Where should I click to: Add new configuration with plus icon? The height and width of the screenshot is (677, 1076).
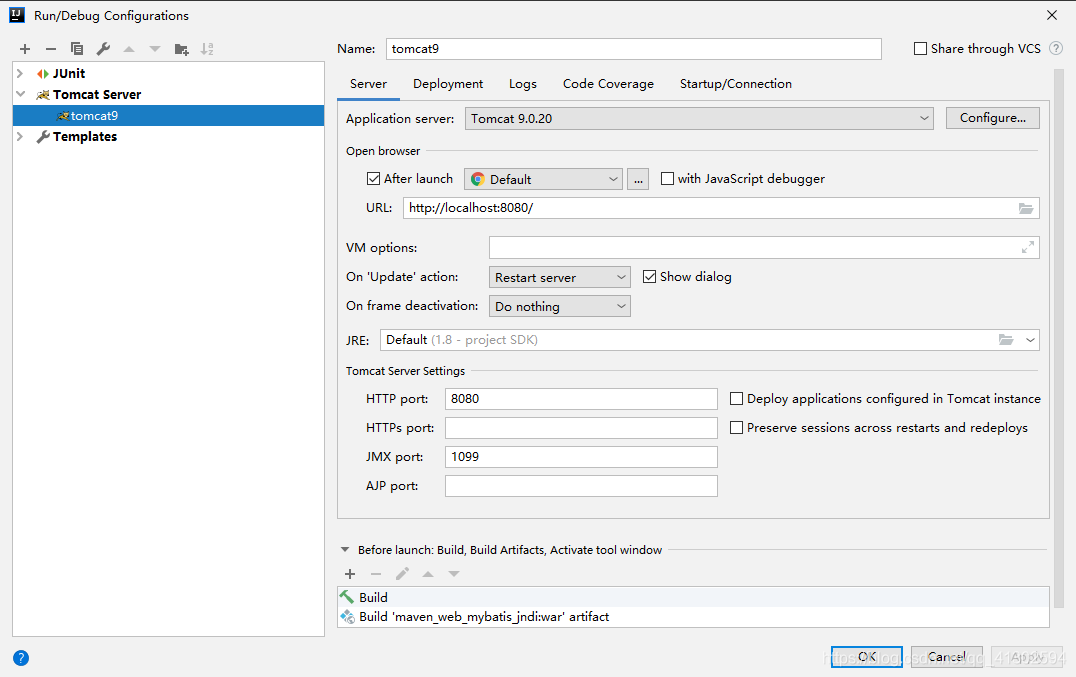click(x=25, y=49)
